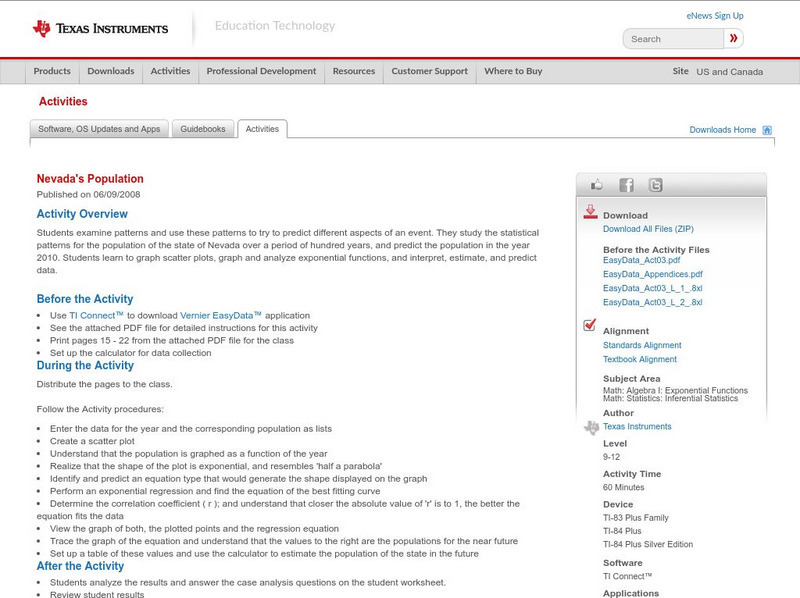
Task: Click the eNews Sign Up link
Action: pyautogui.click(x=715, y=16)
